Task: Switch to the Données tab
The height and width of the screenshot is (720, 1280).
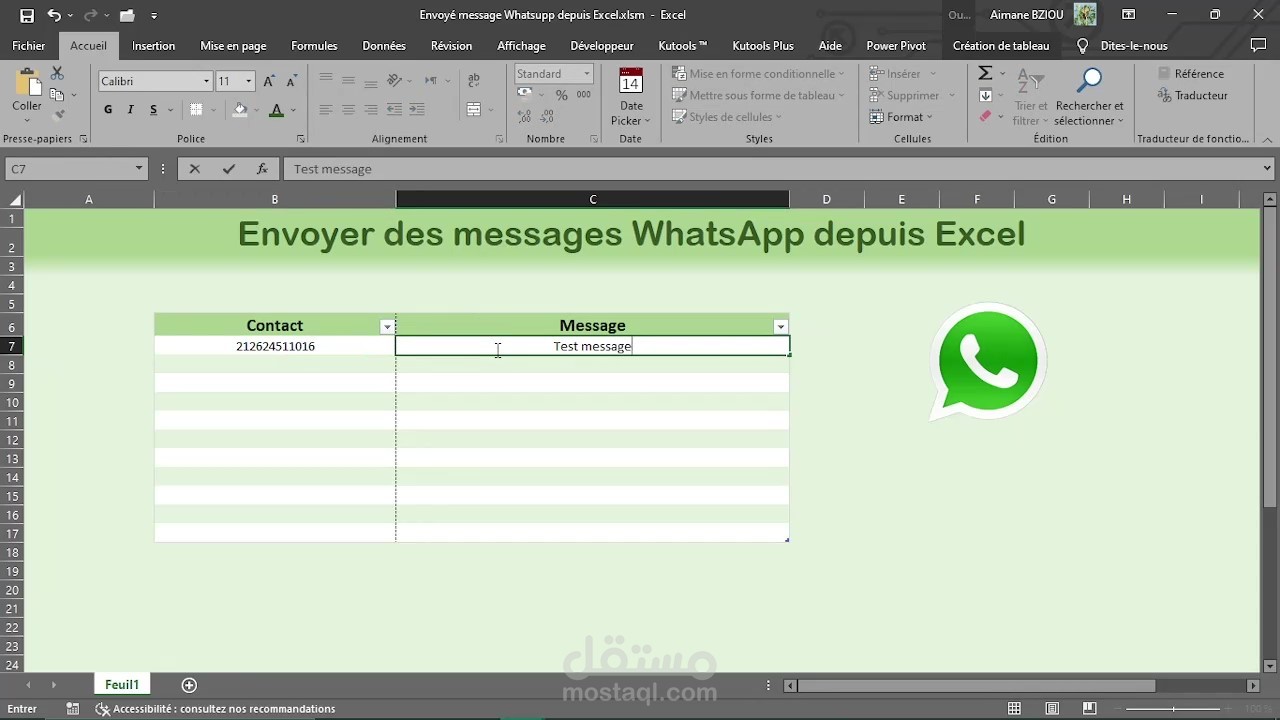Action: pos(384,46)
